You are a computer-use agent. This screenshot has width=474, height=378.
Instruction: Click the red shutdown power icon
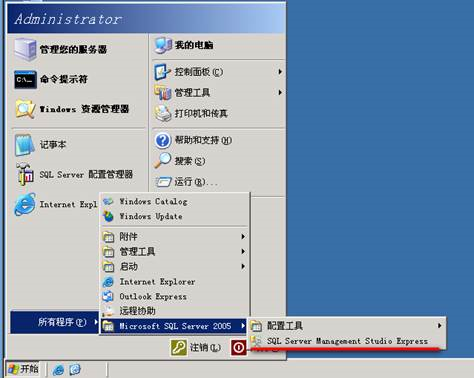[239, 347]
